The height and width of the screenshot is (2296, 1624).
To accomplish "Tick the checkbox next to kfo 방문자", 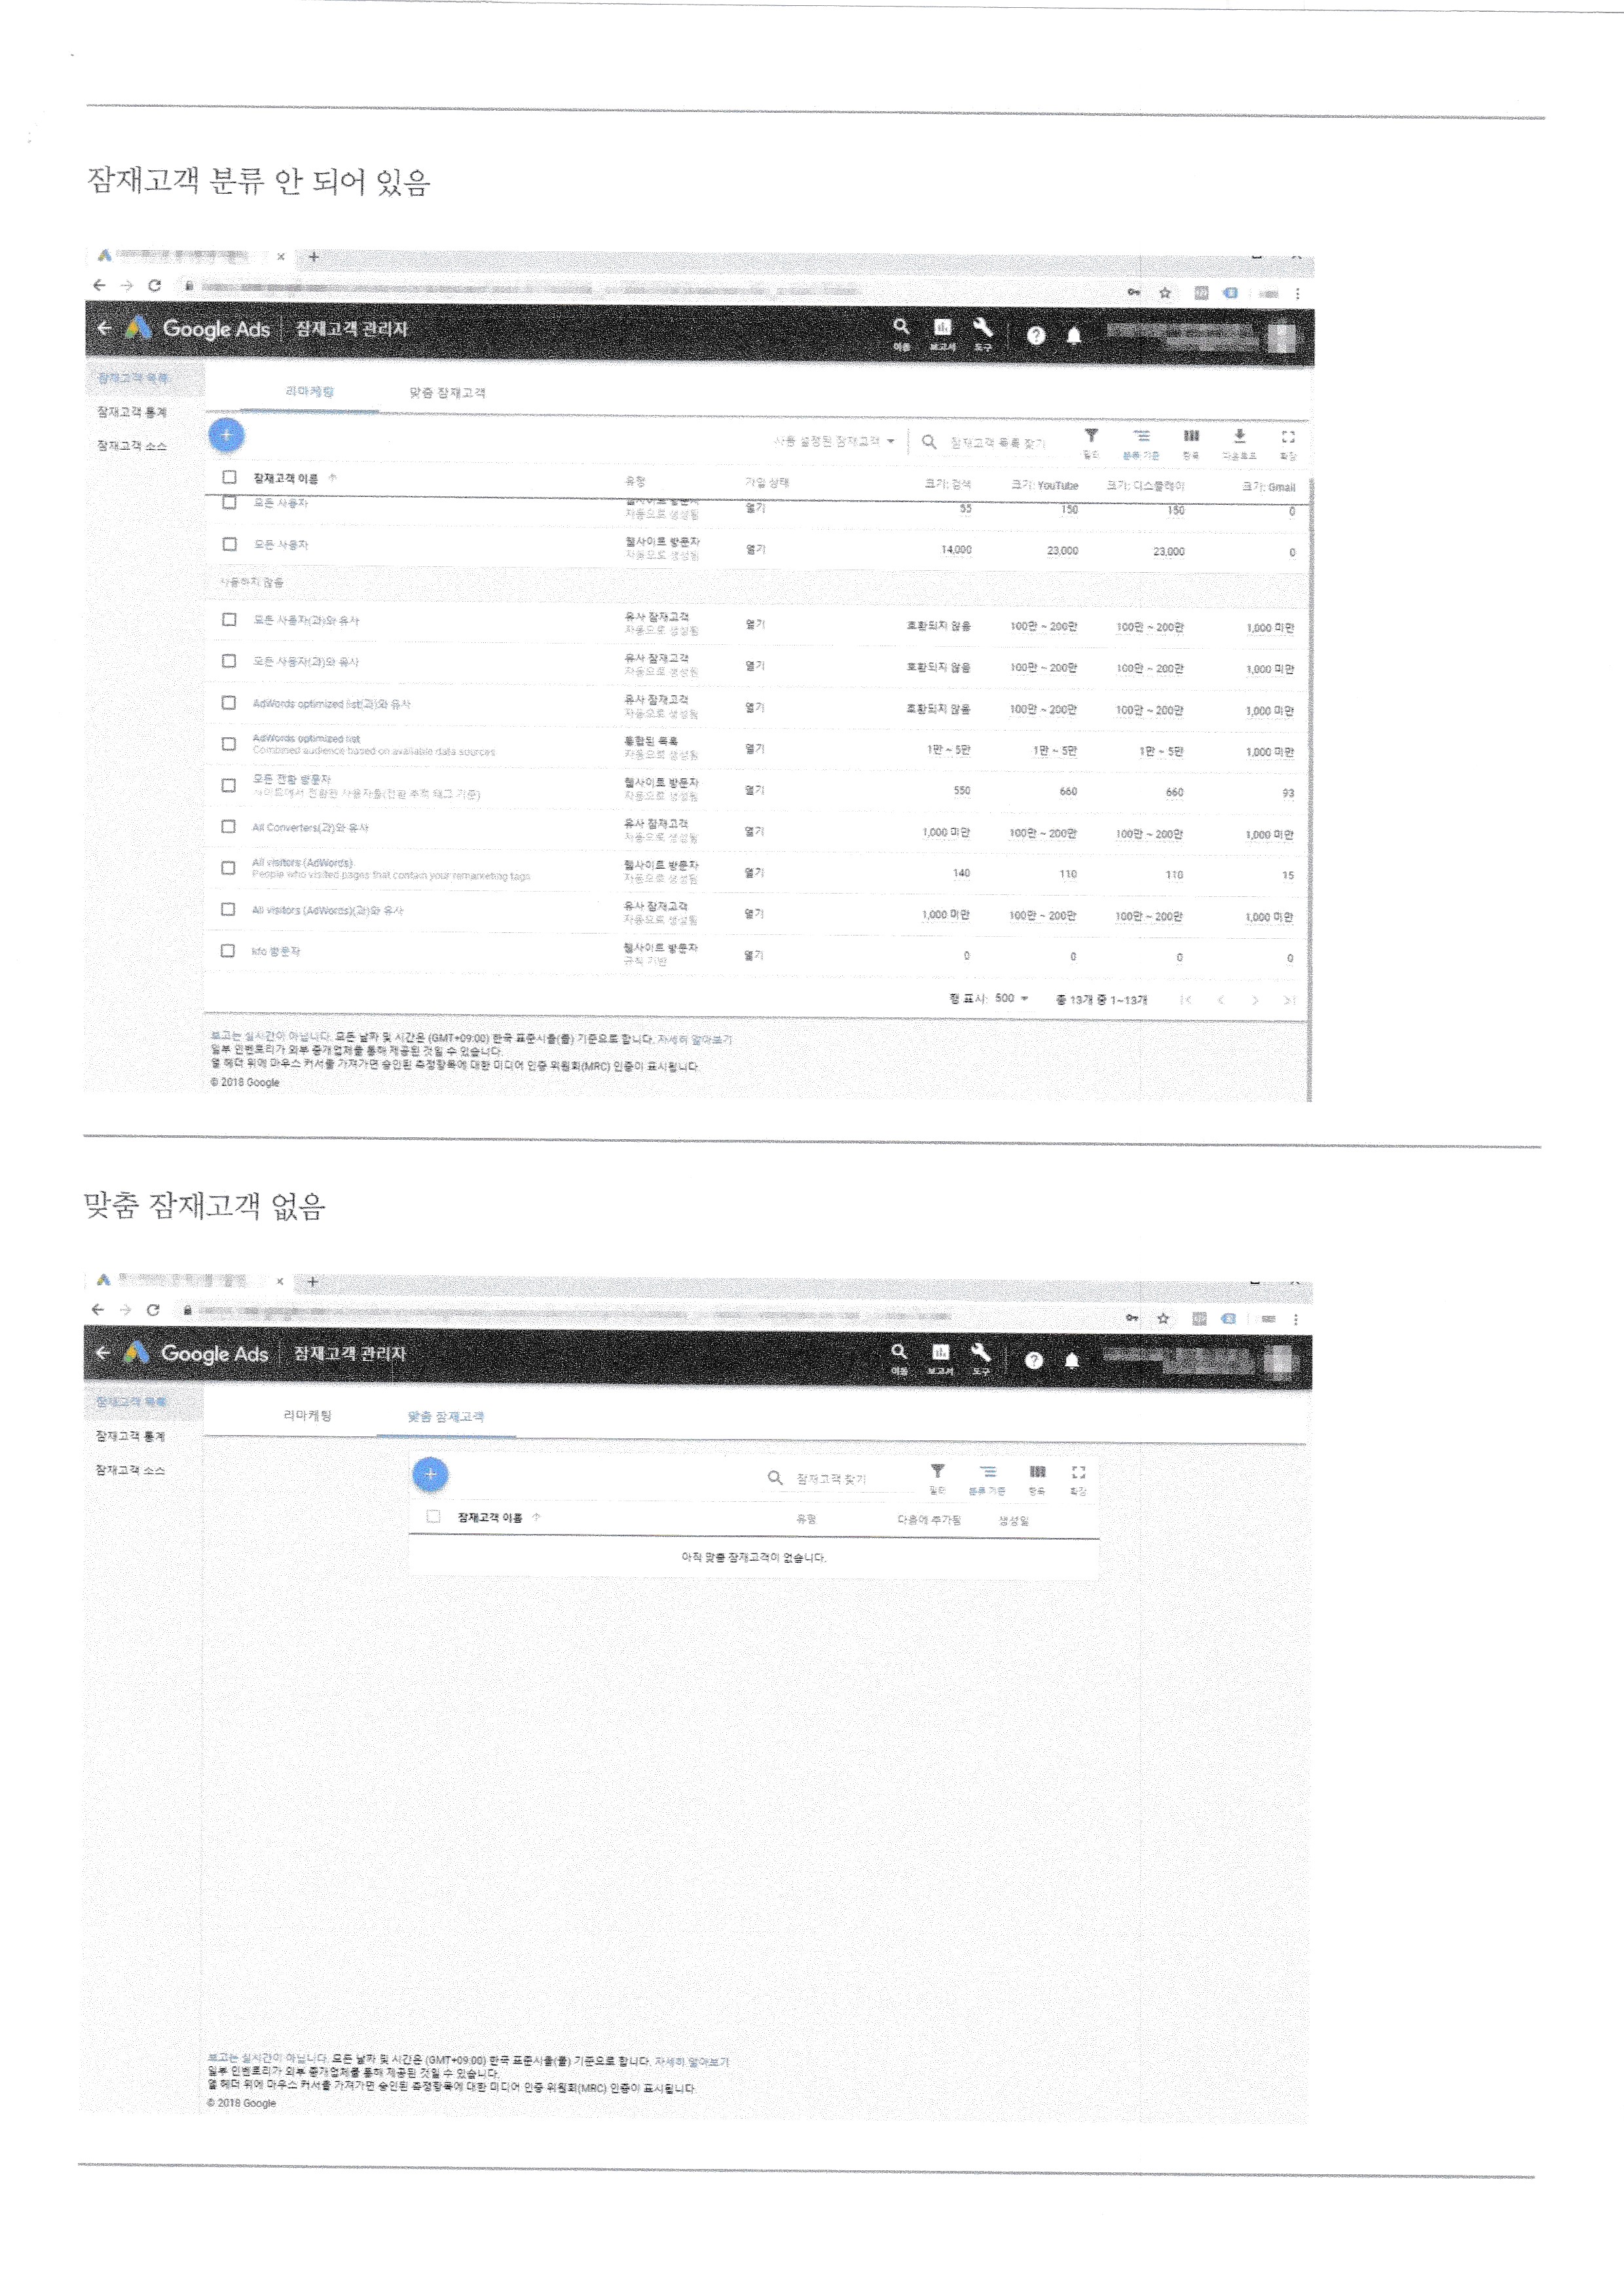I will [228, 951].
